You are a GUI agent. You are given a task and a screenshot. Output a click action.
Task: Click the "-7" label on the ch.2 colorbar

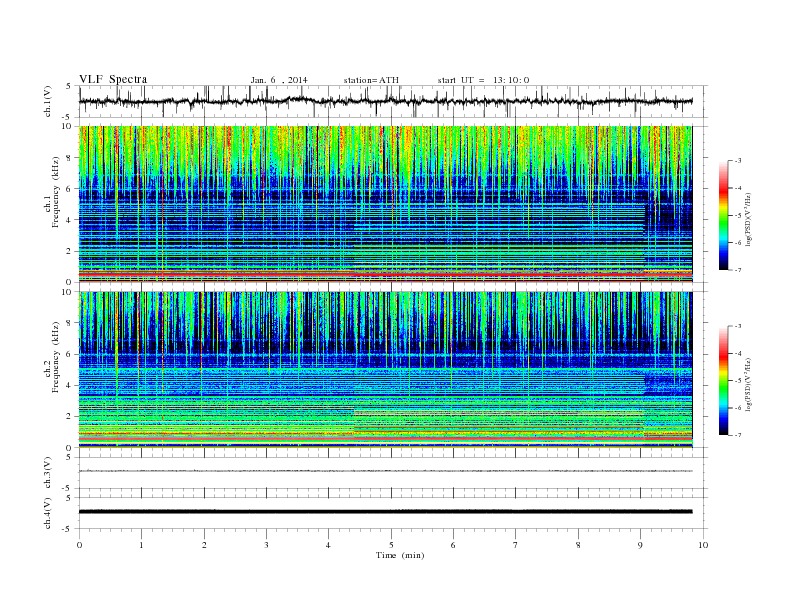pyautogui.click(x=737, y=435)
